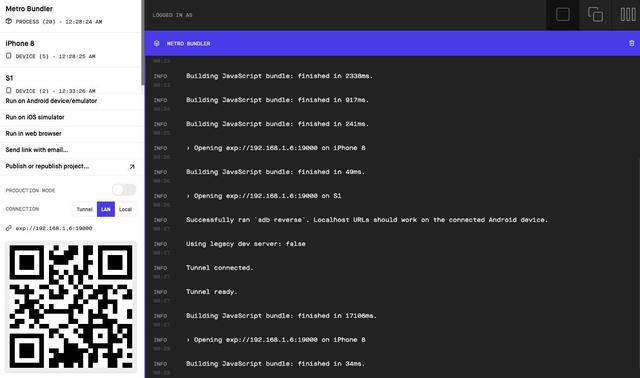Click the device icon under S1

[x=9, y=90]
